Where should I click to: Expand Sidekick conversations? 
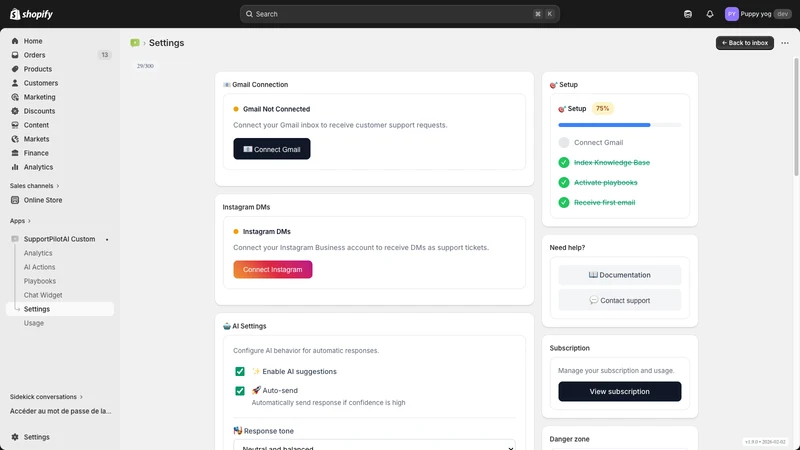click(x=46, y=397)
